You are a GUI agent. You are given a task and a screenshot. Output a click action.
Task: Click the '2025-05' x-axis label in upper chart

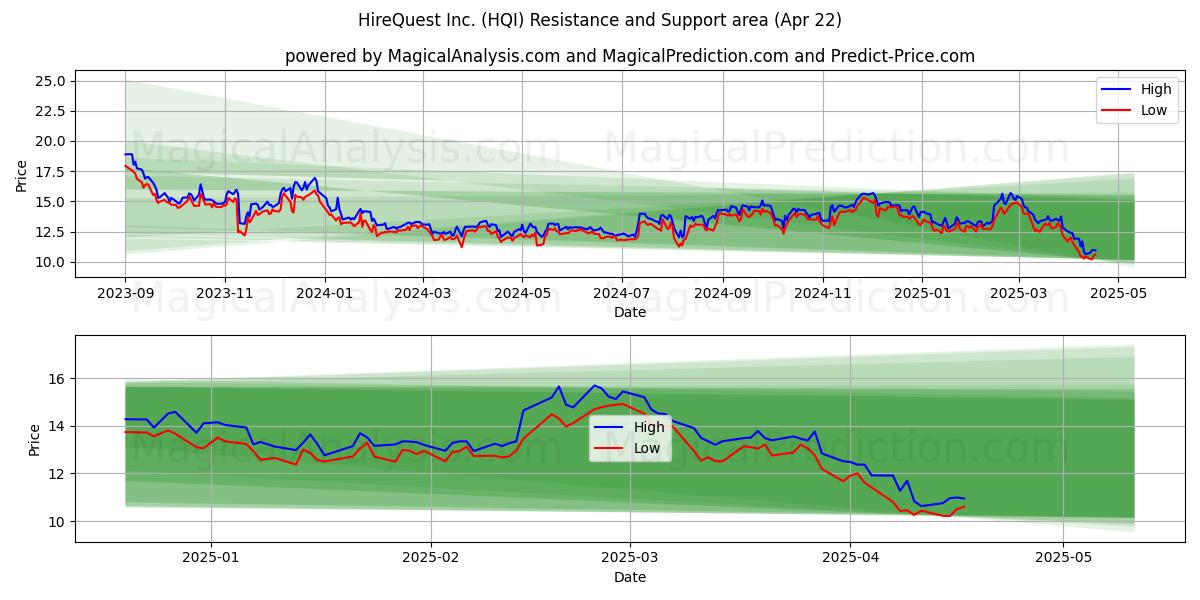[x=1118, y=294]
